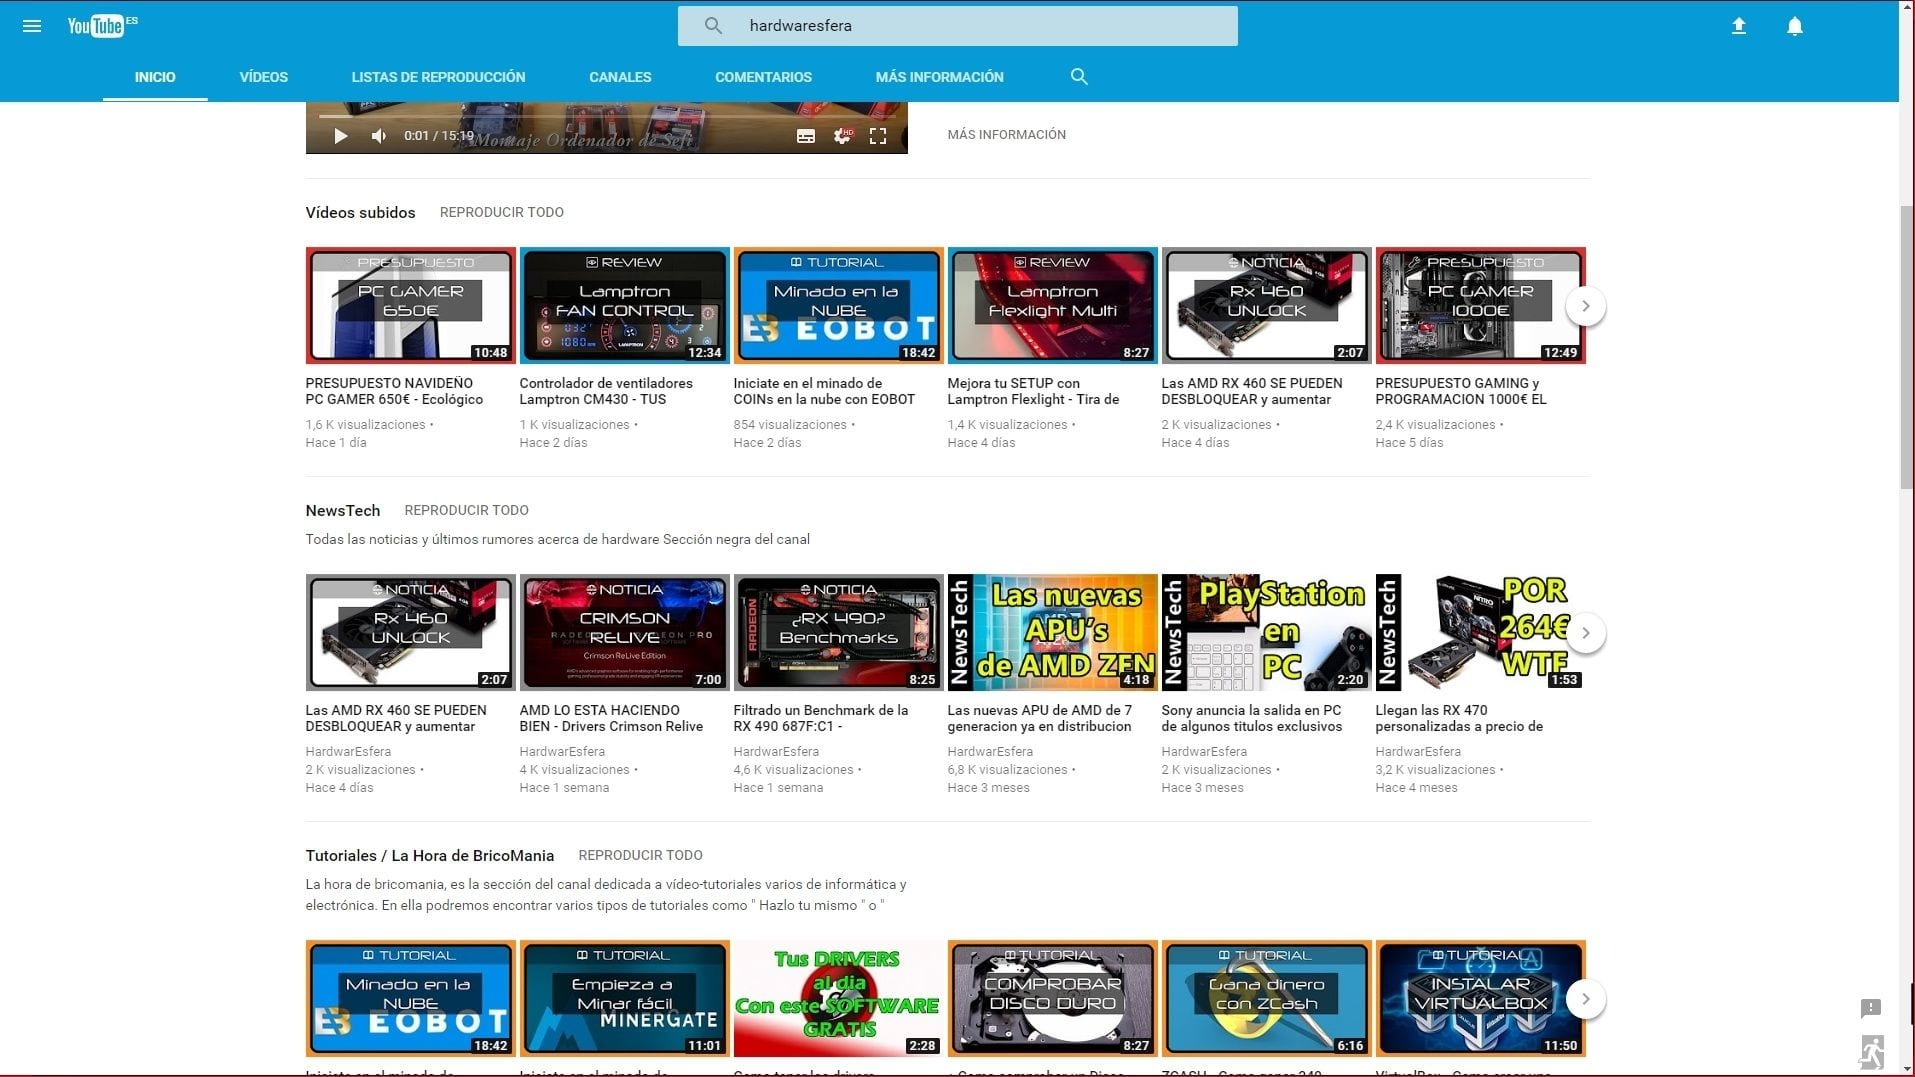1915x1077 pixels.
Task: Open title Iniciate en el minado de COINs
Action: point(824,391)
